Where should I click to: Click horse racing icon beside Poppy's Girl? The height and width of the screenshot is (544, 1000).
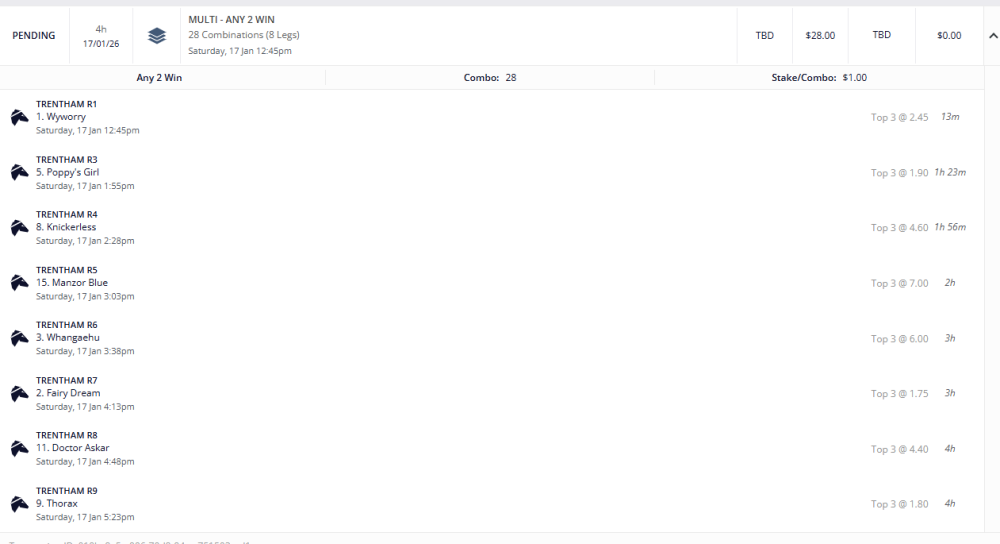(19, 173)
